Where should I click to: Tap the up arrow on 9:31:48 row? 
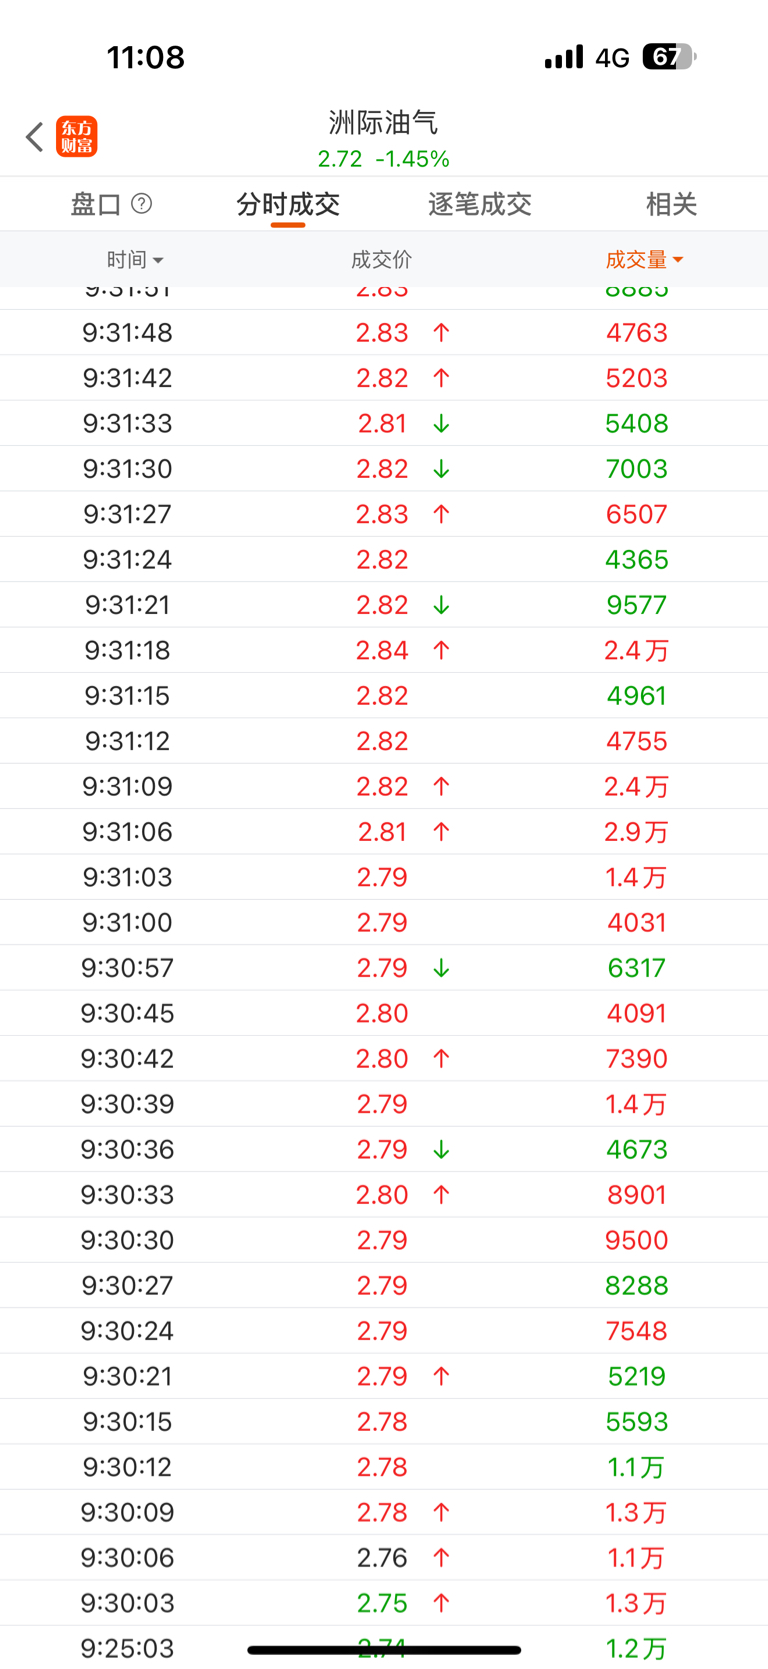(441, 333)
